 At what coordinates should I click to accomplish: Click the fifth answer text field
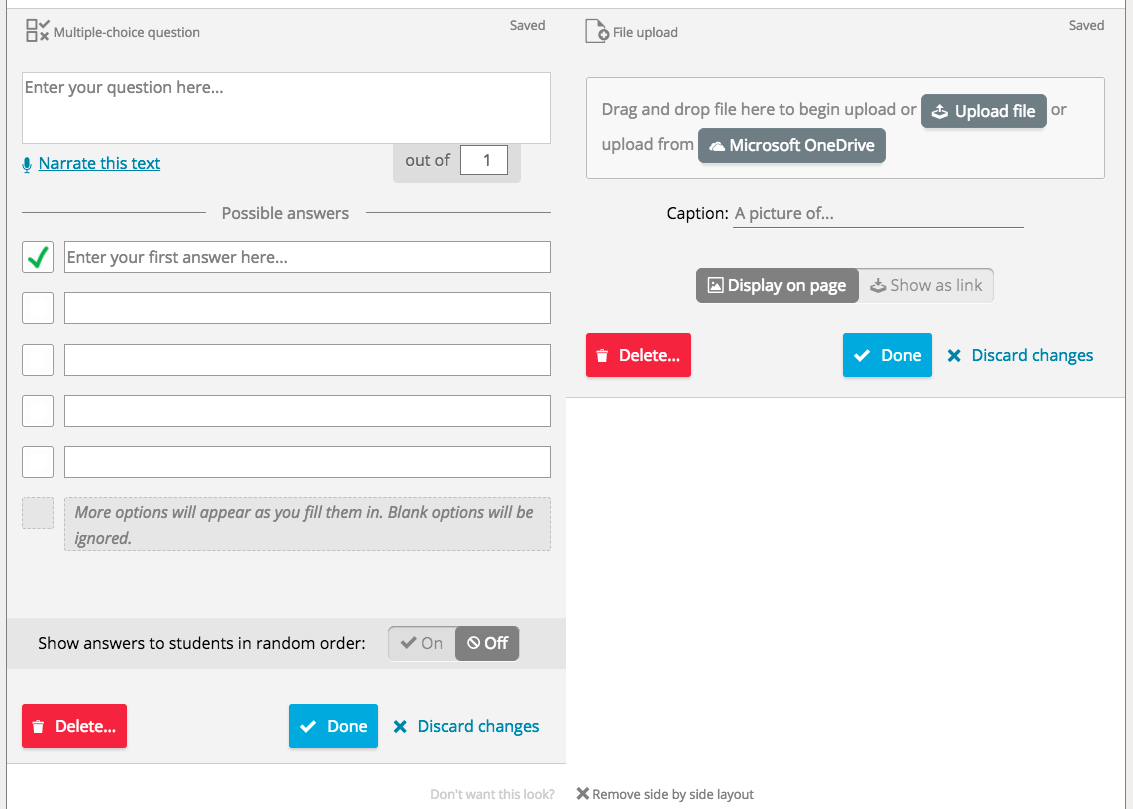[x=307, y=462]
